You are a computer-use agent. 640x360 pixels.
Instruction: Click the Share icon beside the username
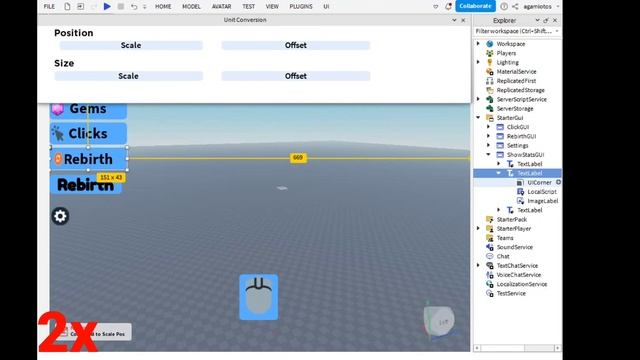(x=515, y=7)
